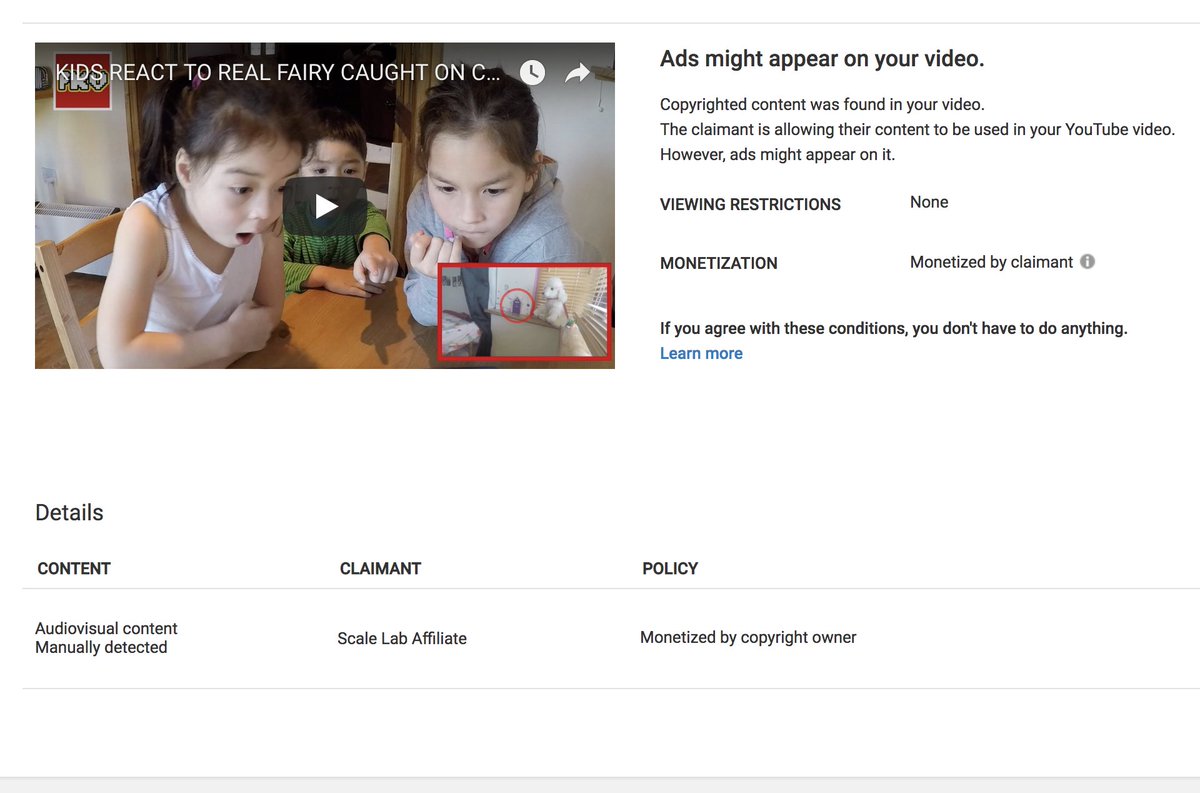Click the Share arrow icon on video
The image size is (1200, 793).
(578, 72)
